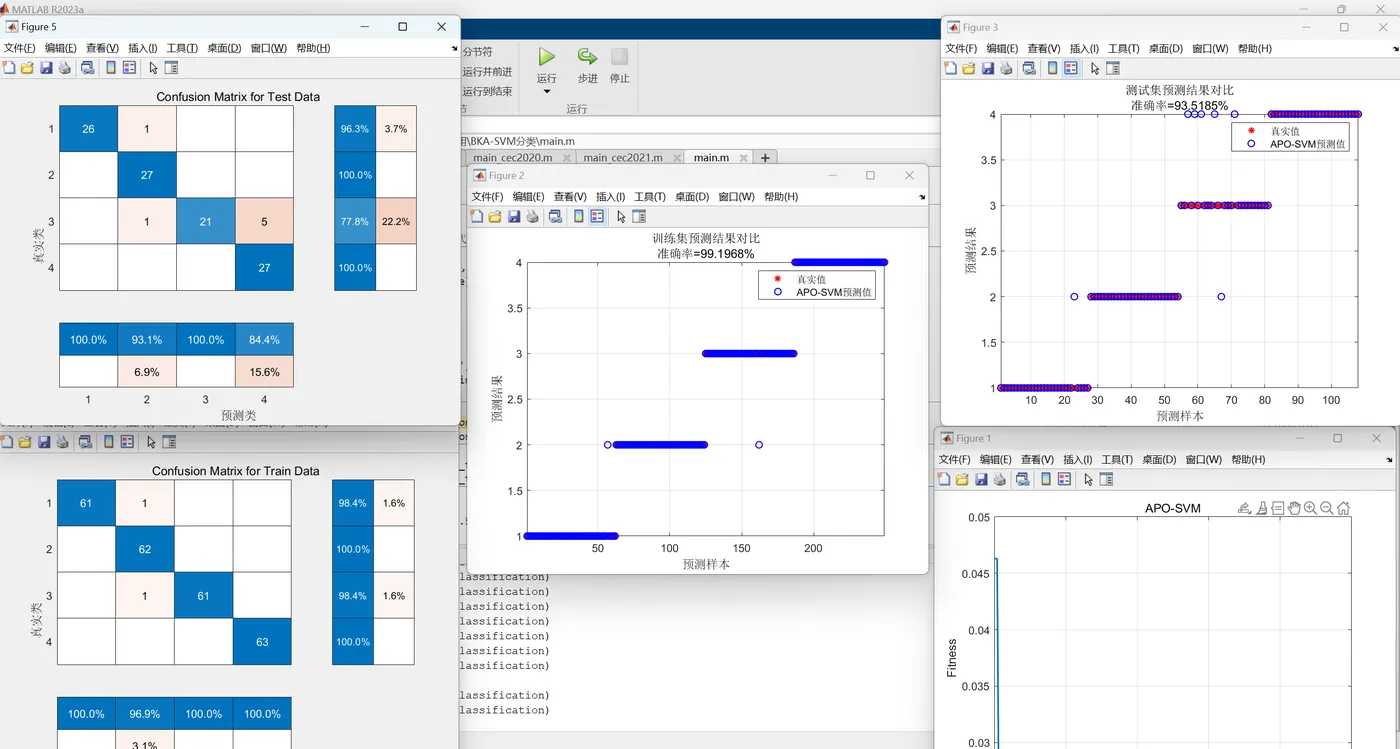
Task: Expand the 运行 dropdown arrow in the ribbon
Action: pyautogui.click(x=546, y=92)
